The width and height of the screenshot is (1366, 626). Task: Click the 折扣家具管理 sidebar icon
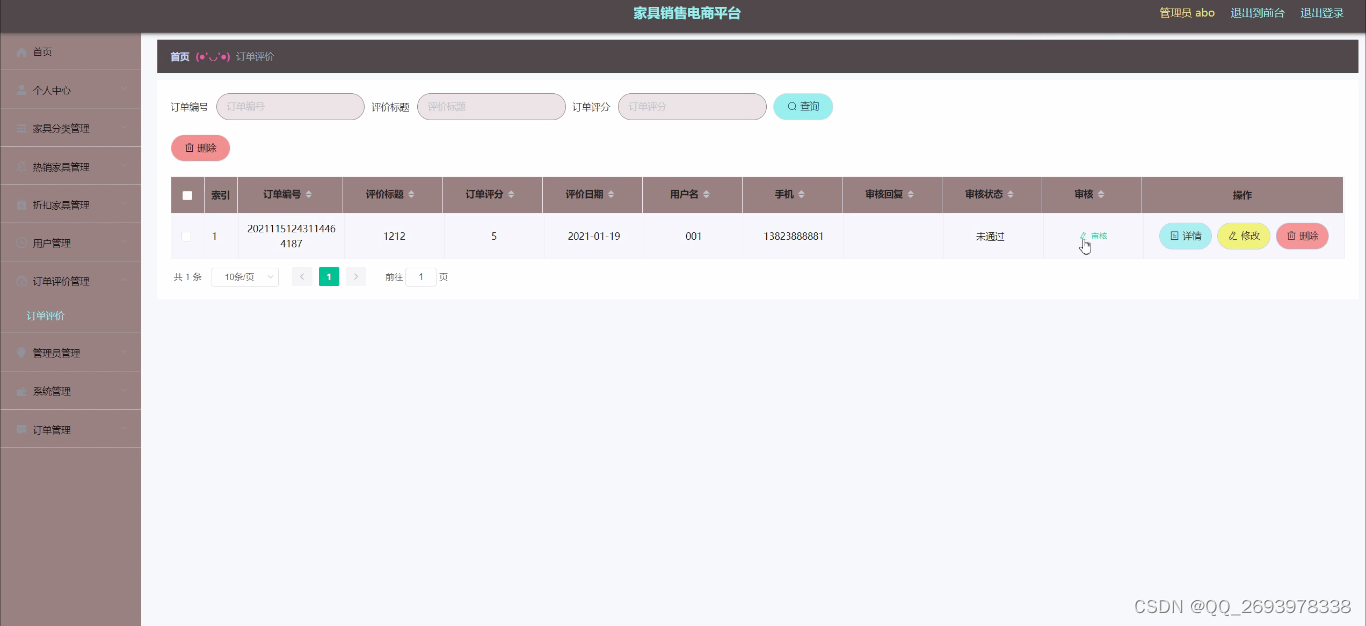coord(22,205)
